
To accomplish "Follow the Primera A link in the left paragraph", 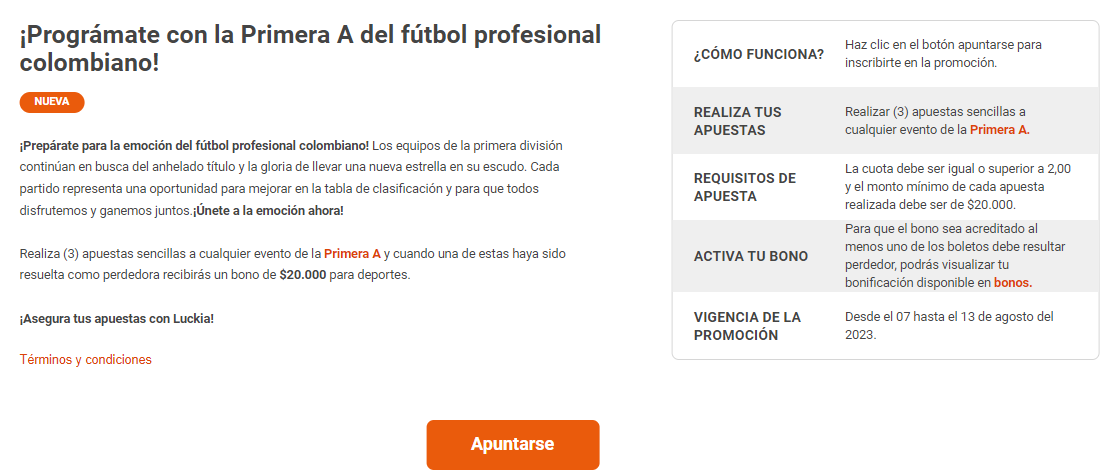I will click(352, 253).
